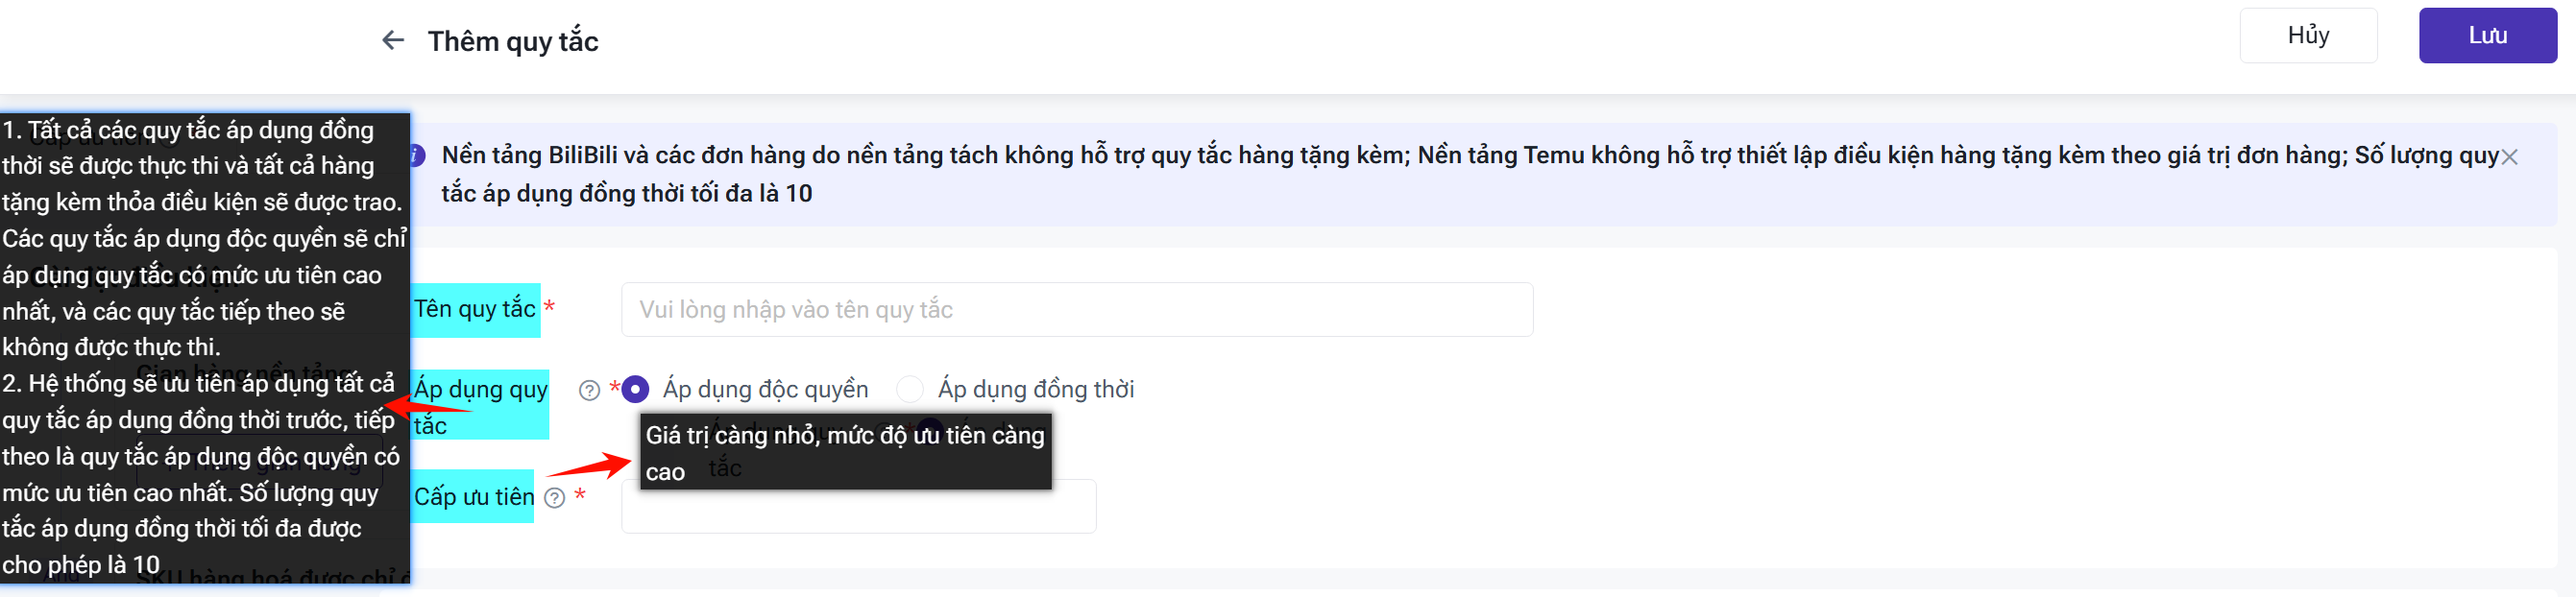Click the back arrow beside Thêm quy tắc
Image resolution: width=2576 pixels, height=597 pixels.
[393, 40]
